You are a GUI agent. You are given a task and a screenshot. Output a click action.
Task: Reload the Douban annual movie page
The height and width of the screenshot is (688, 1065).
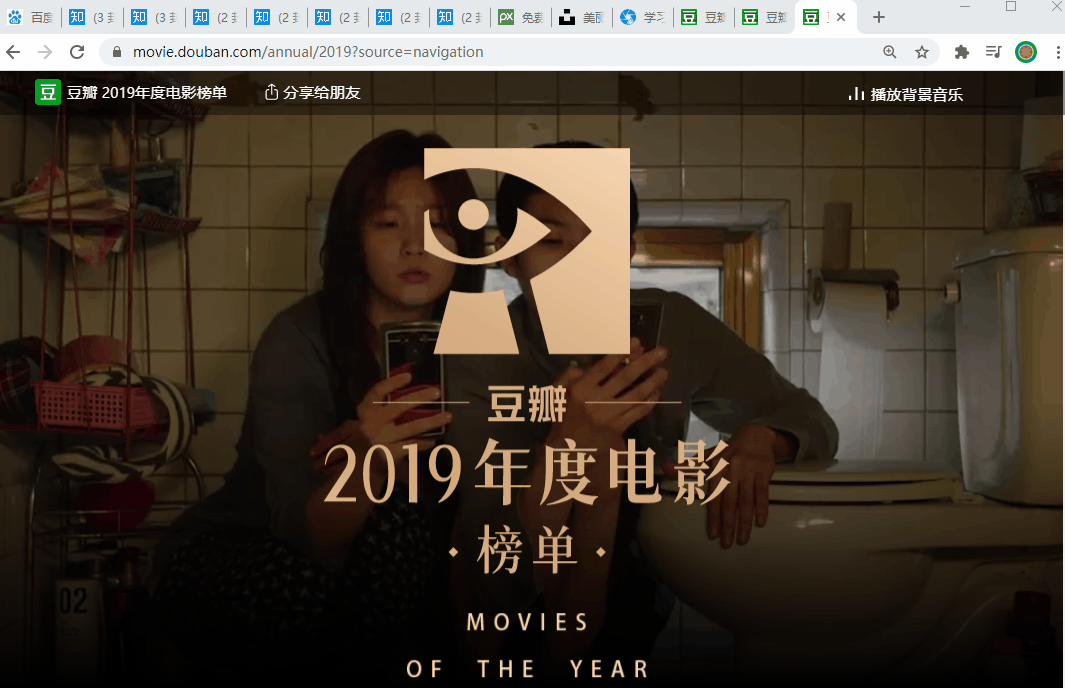pyautogui.click(x=77, y=52)
